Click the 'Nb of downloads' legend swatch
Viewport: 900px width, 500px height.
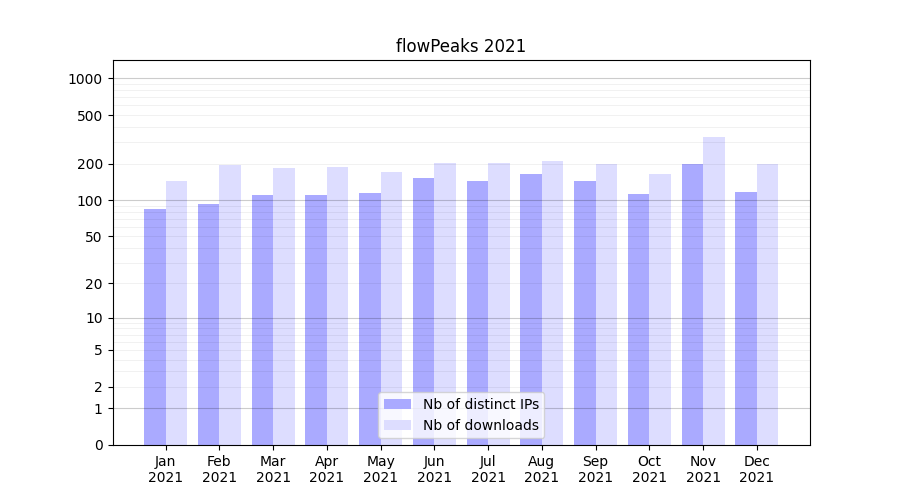(397, 425)
